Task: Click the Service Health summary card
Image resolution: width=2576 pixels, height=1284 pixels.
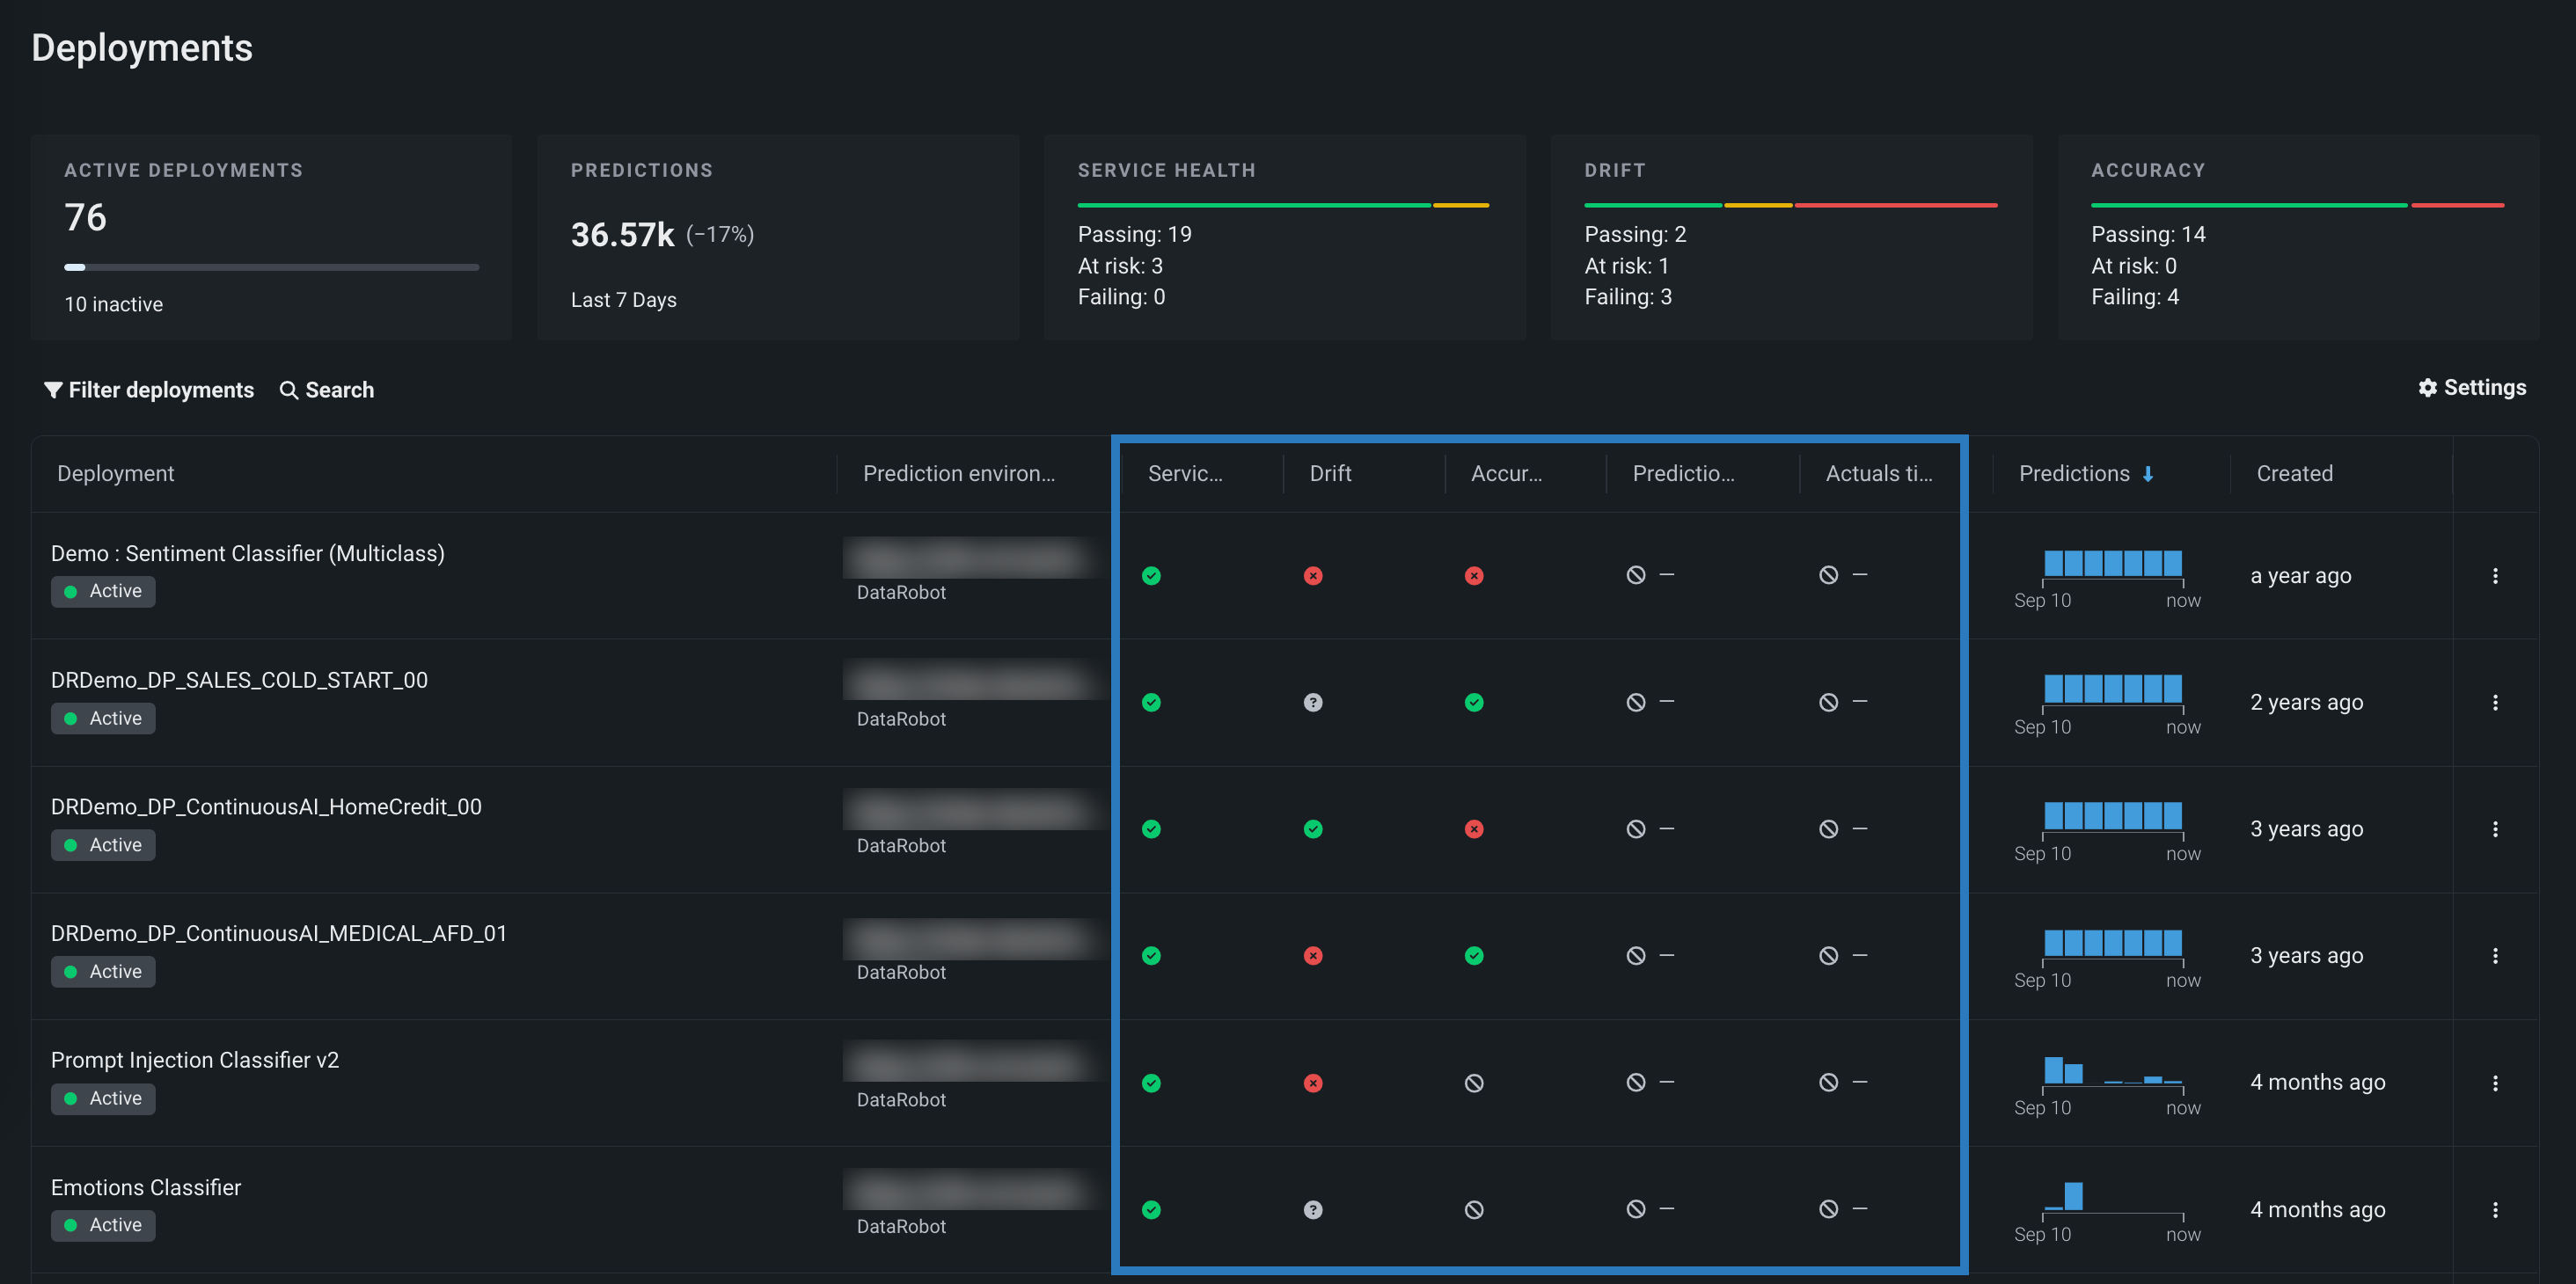Action: click(1284, 238)
